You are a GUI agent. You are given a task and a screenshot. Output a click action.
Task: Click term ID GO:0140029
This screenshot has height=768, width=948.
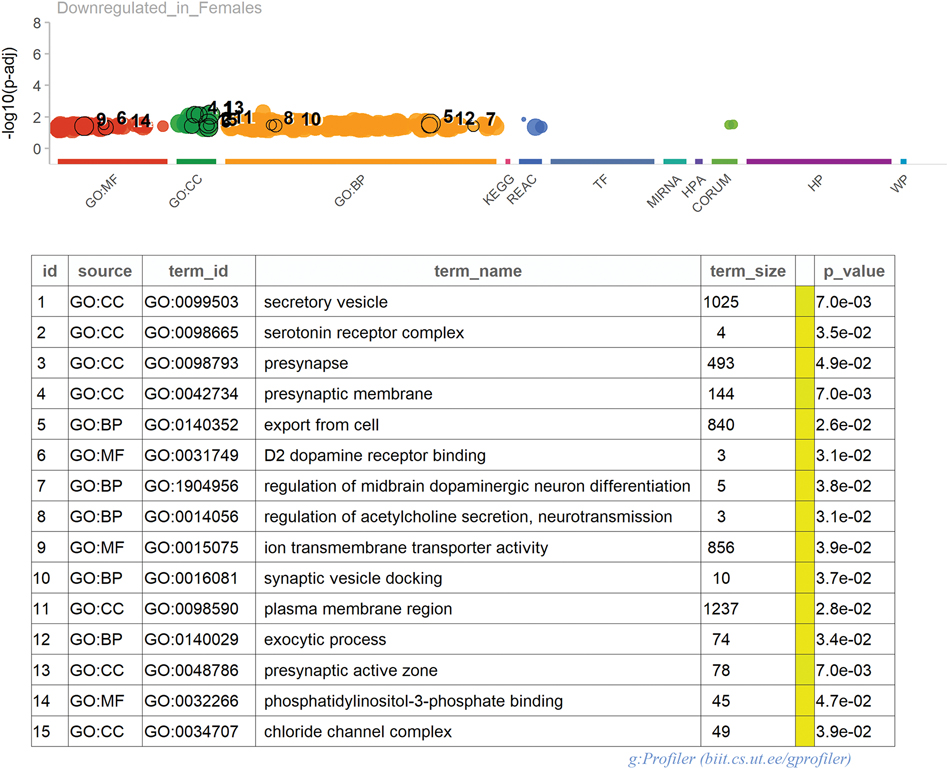pos(191,639)
